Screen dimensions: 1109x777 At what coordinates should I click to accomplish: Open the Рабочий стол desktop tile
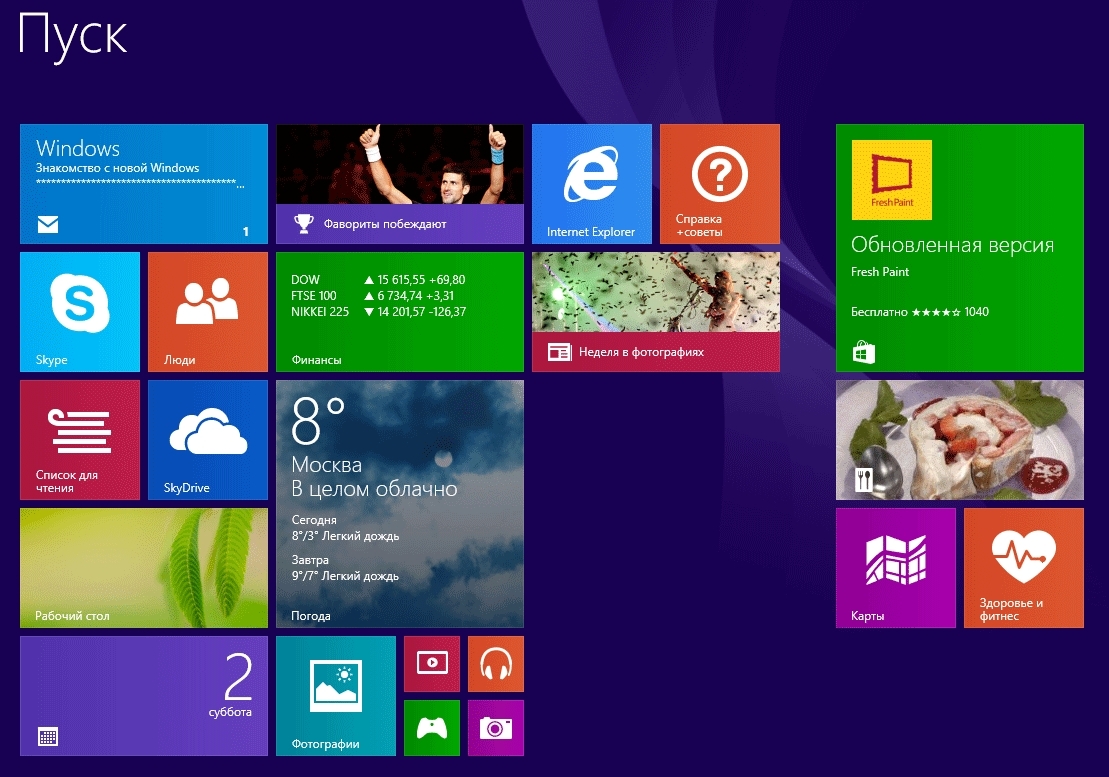(144, 568)
